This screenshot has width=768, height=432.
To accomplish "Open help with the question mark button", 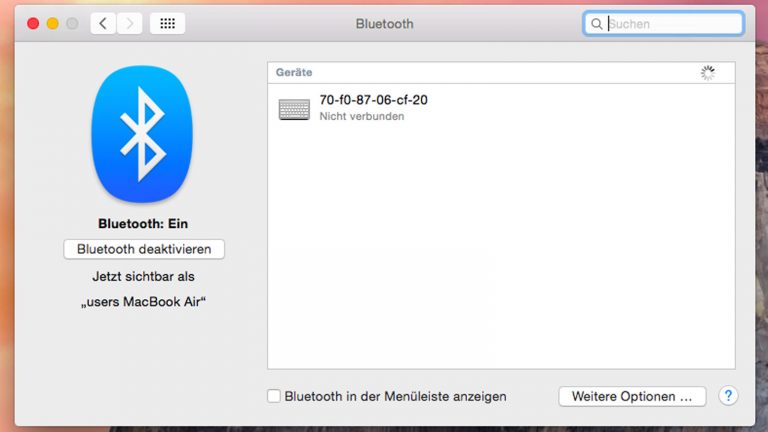I will (728, 396).
